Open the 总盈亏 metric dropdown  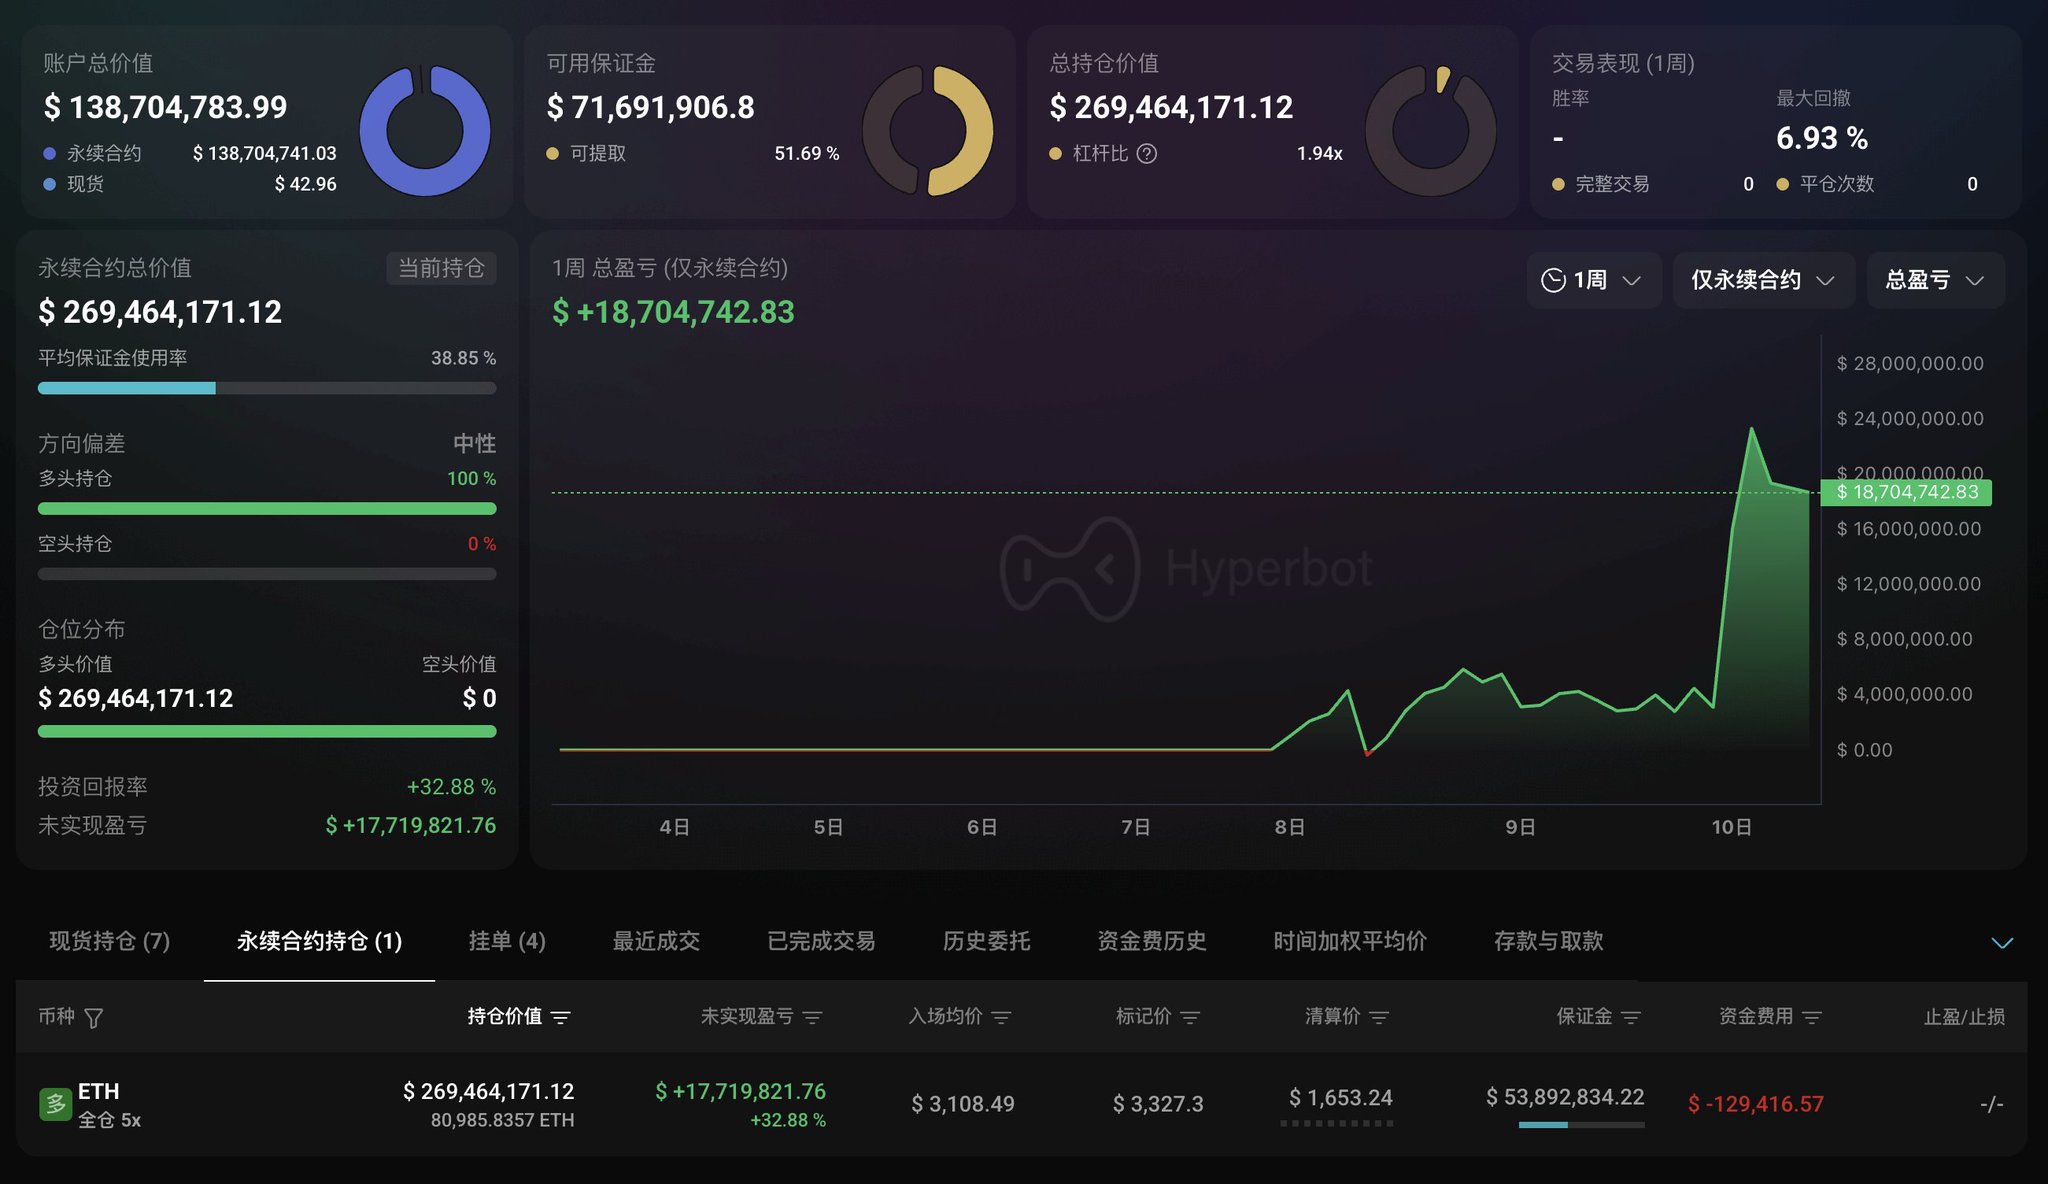1934,280
